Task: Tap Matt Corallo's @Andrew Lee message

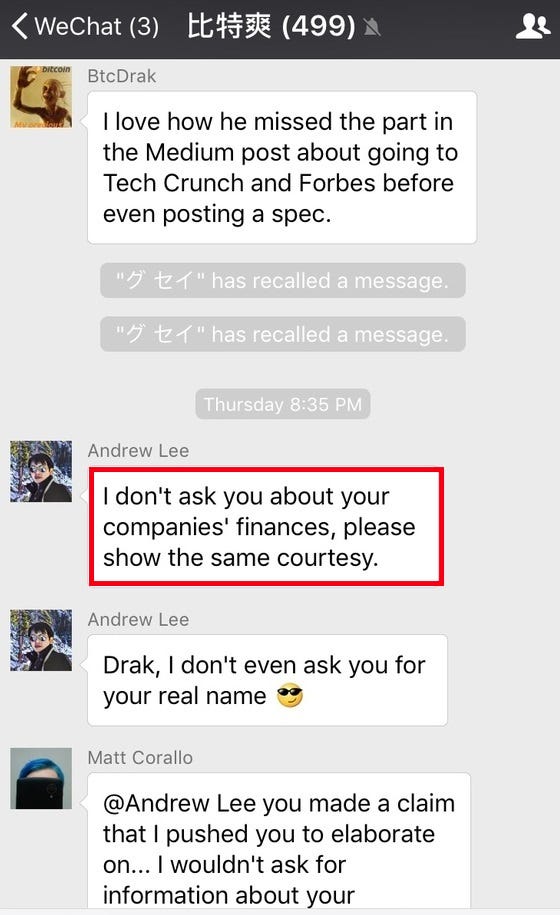Action: point(279,841)
